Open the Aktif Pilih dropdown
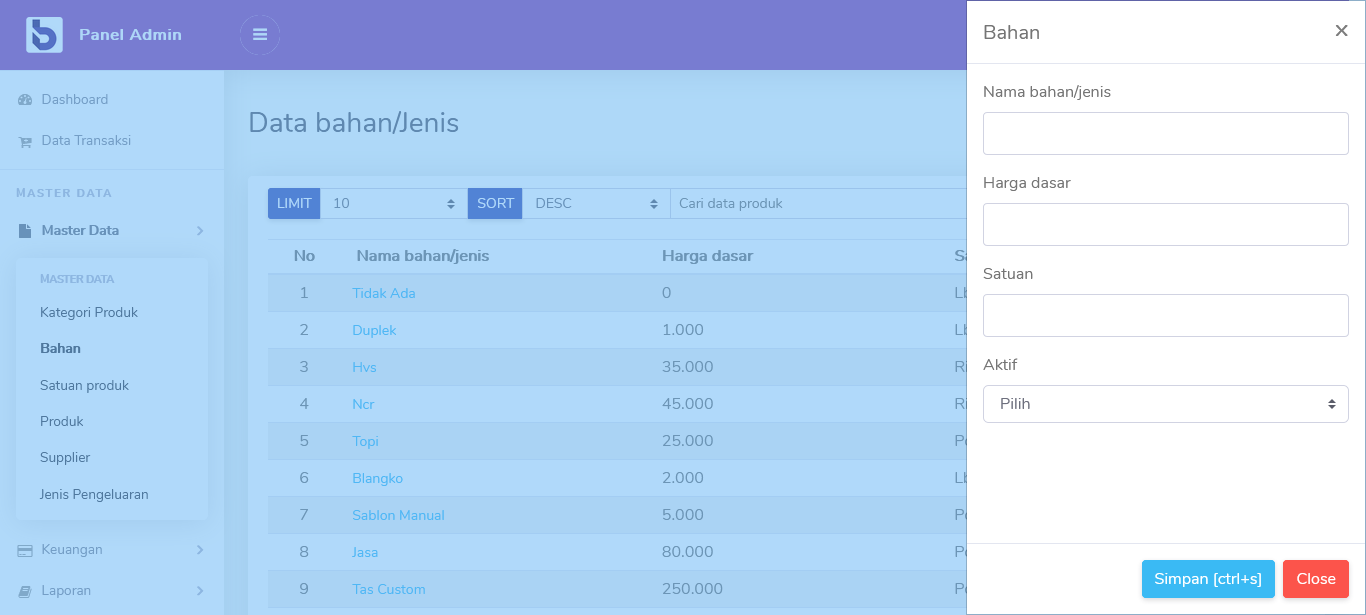 1166,404
